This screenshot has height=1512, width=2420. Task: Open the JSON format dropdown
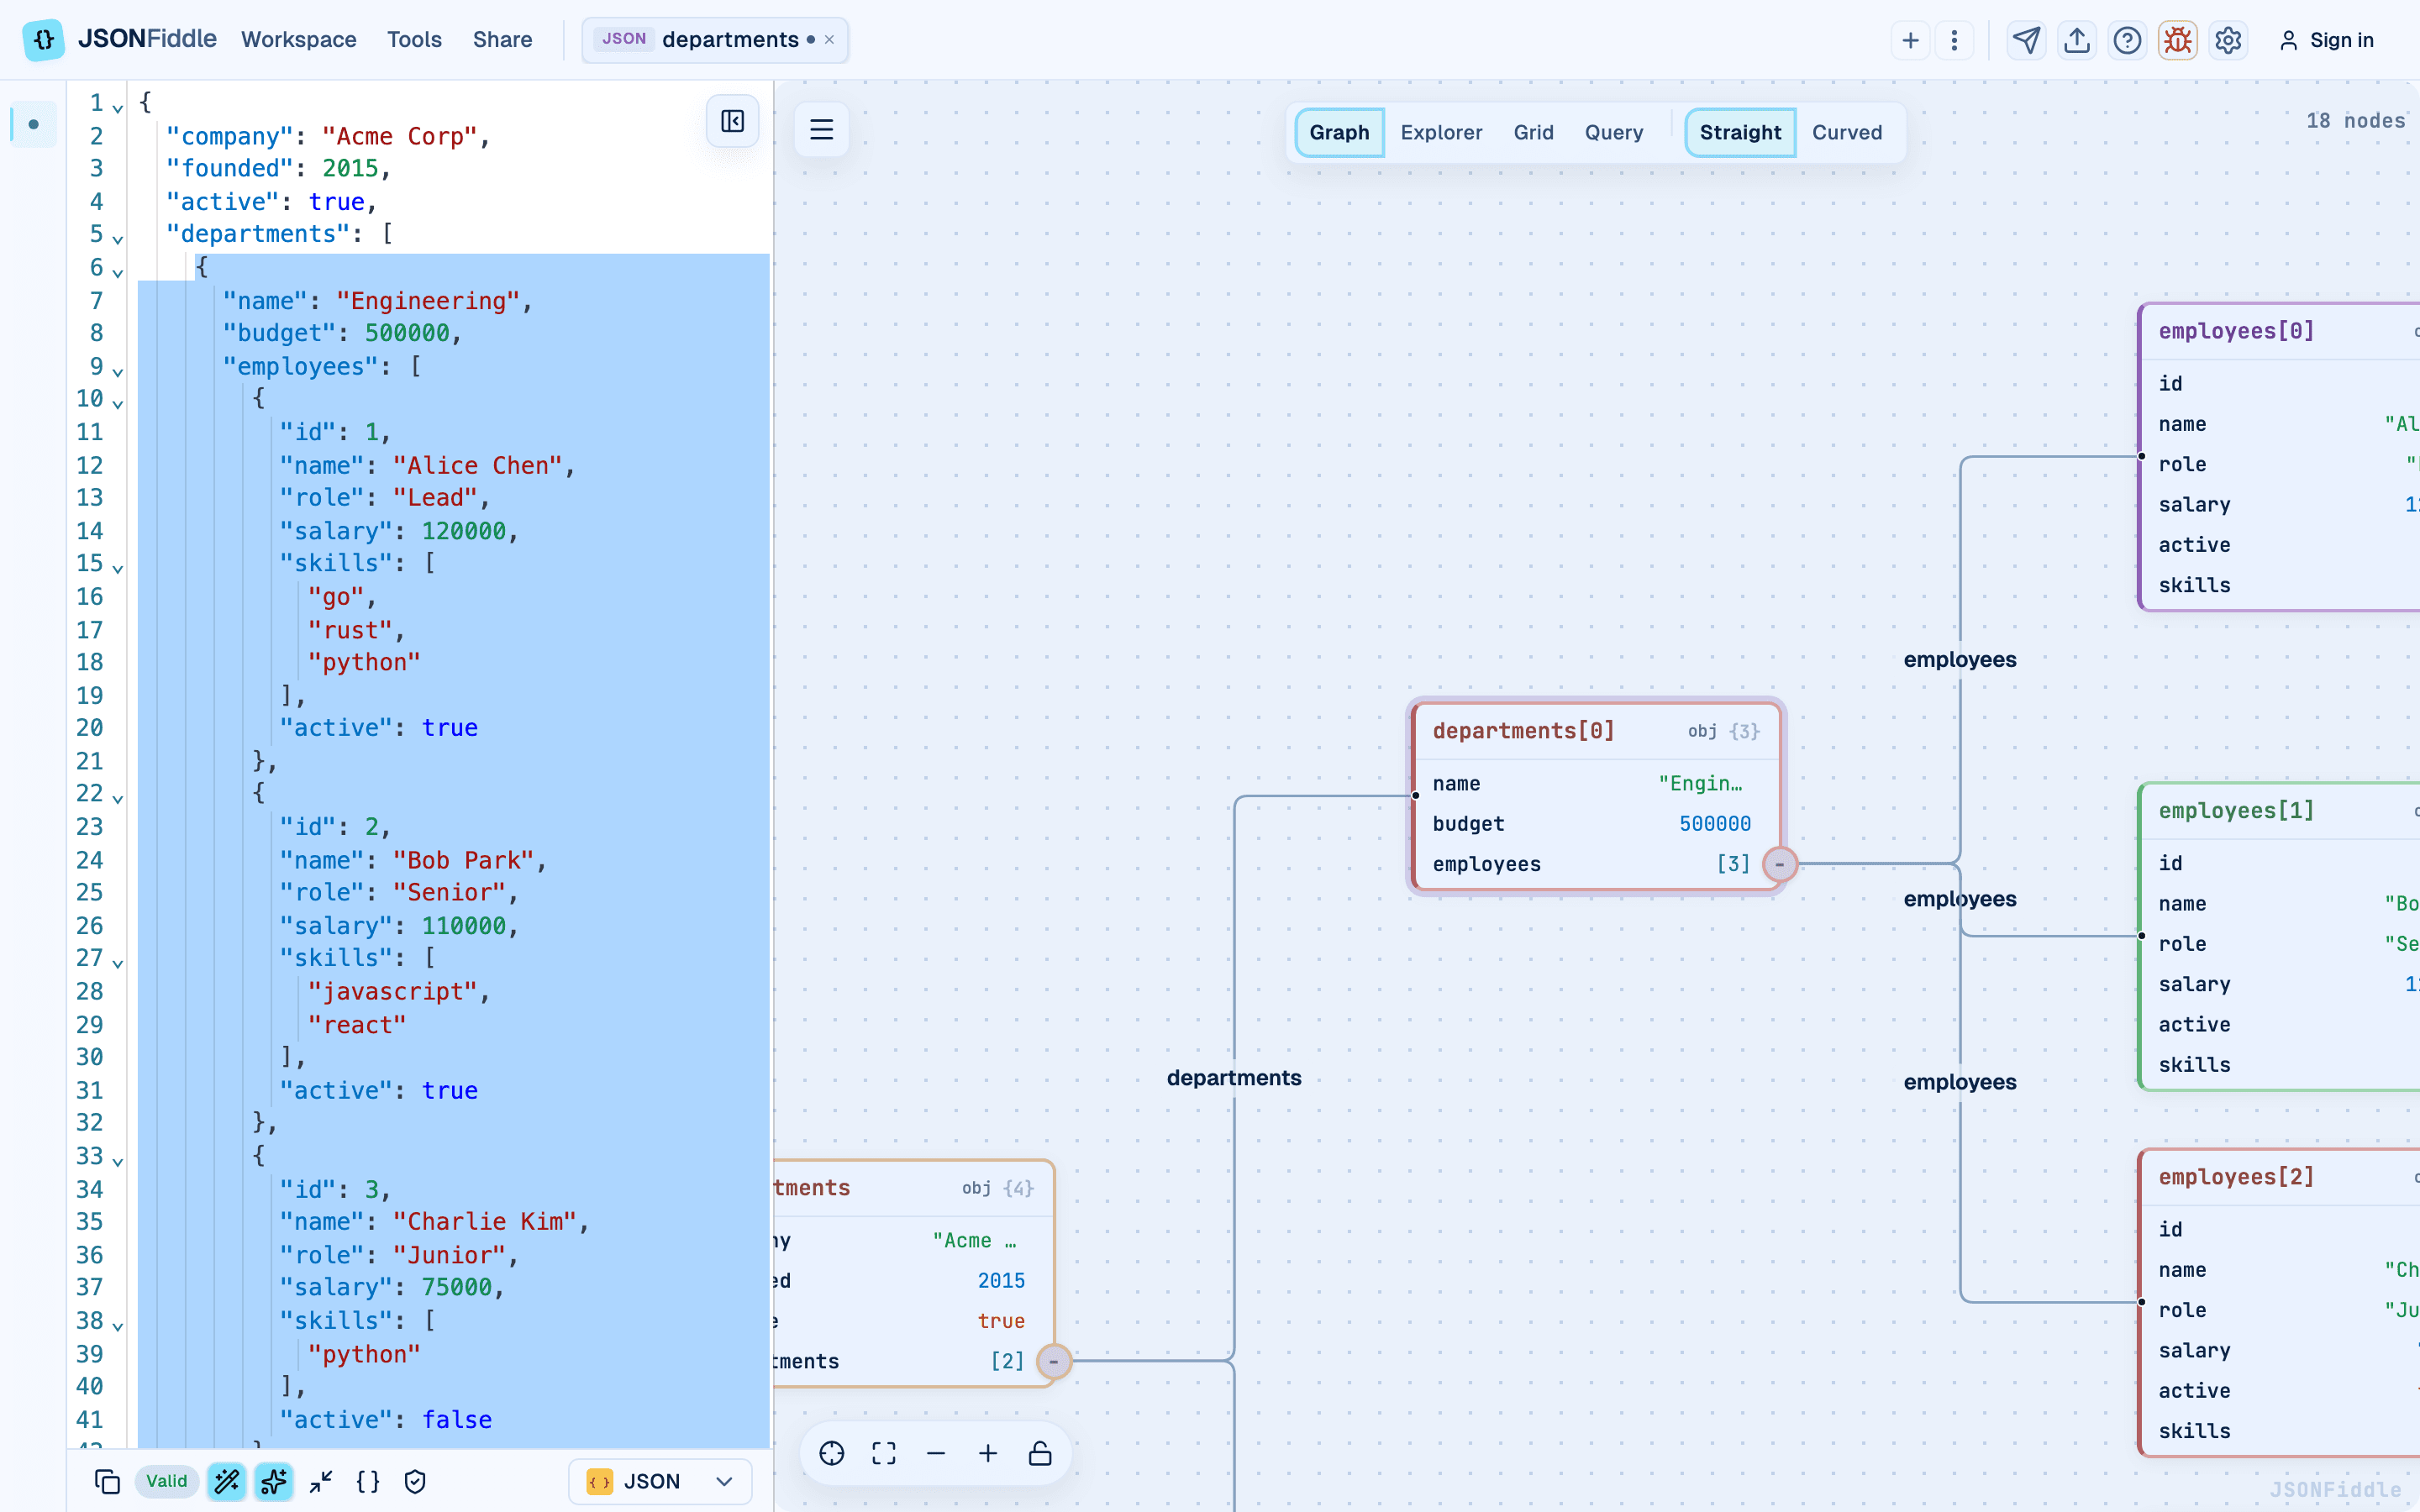pyautogui.click(x=660, y=1481)
